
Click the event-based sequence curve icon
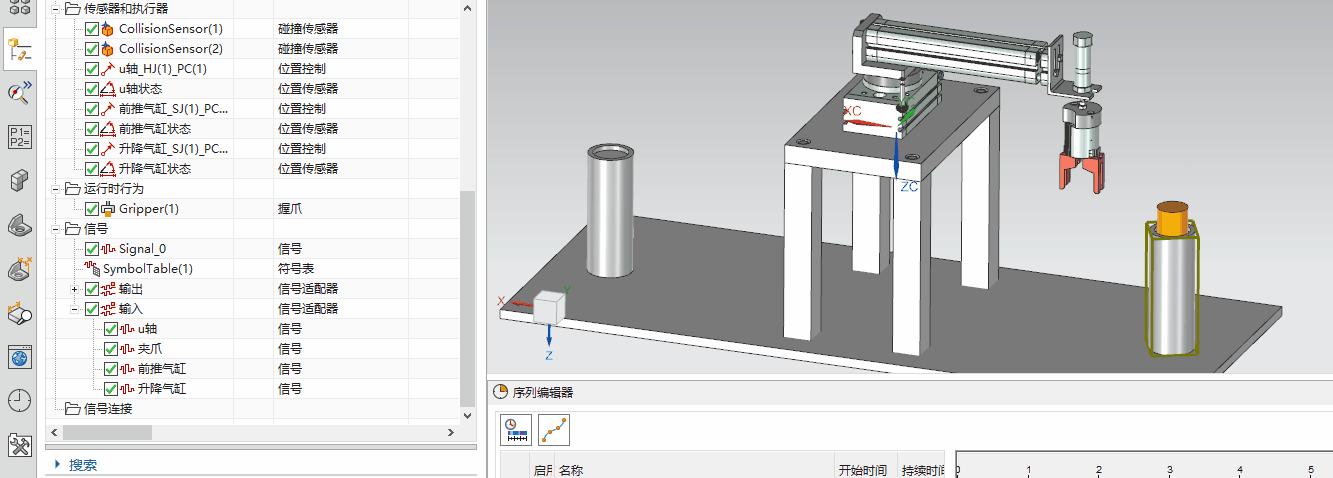click(554, 430)
